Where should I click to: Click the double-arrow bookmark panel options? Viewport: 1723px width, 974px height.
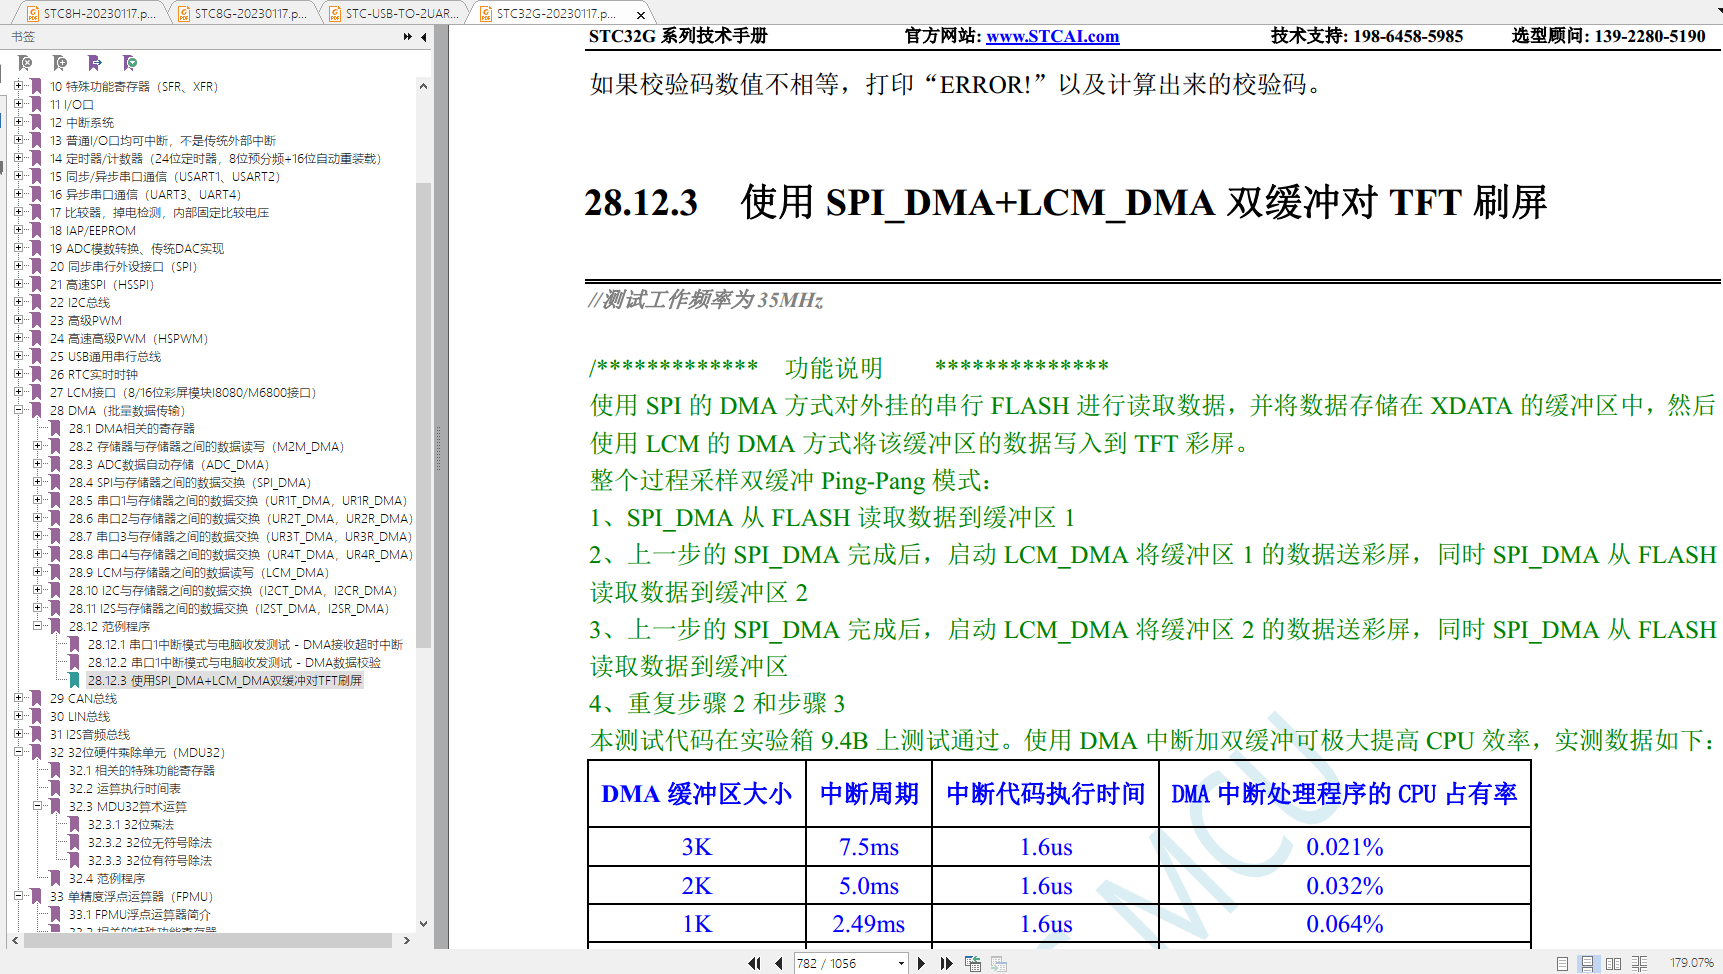click(x=408, y=37)
